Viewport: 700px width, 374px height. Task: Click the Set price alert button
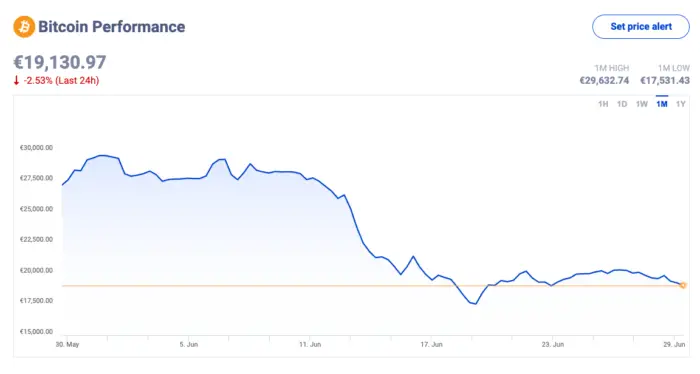coord(641,27)
